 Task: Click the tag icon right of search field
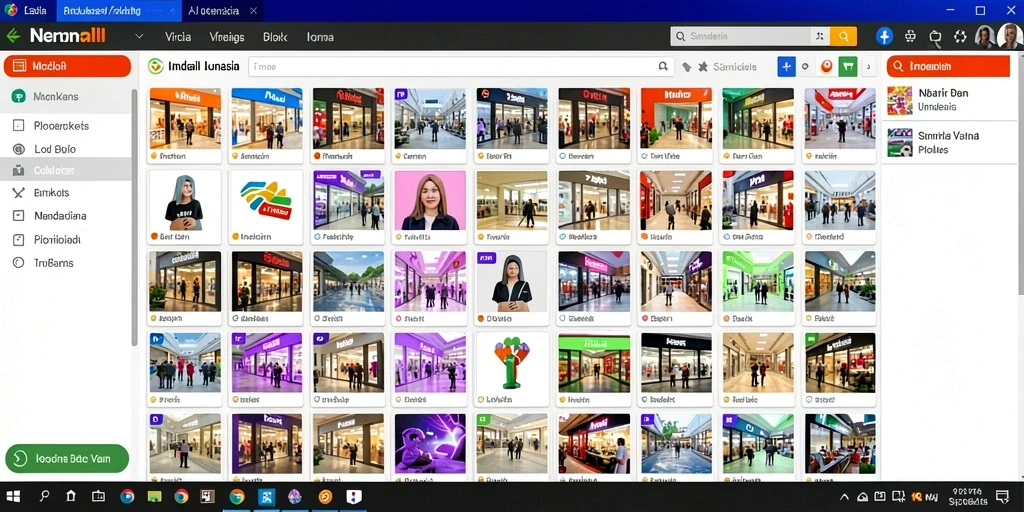click(686, 67)
